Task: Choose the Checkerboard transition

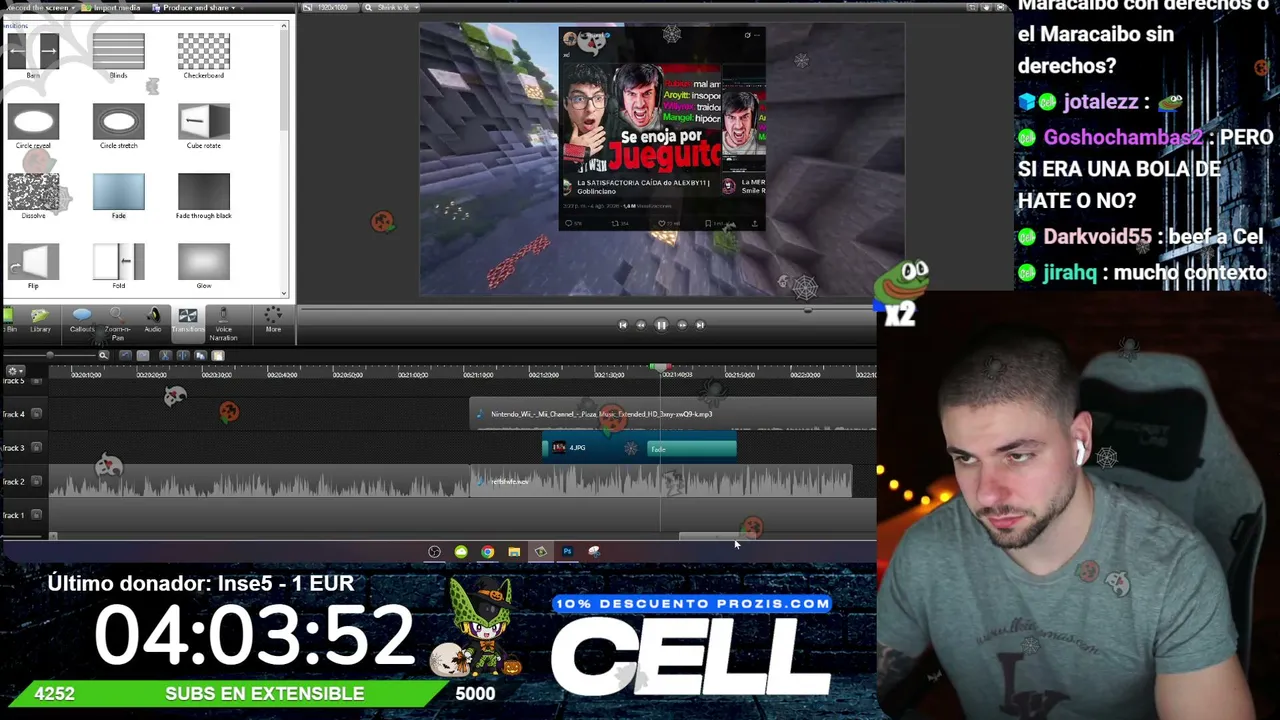Action: 203,51
